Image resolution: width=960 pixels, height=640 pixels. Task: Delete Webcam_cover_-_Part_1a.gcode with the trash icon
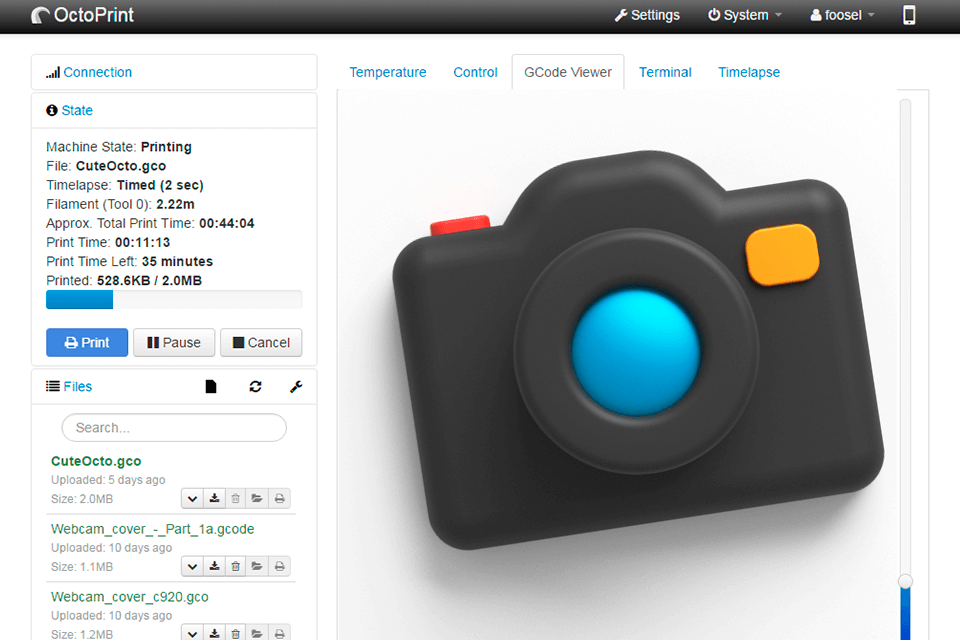click(x=235, y=566)
